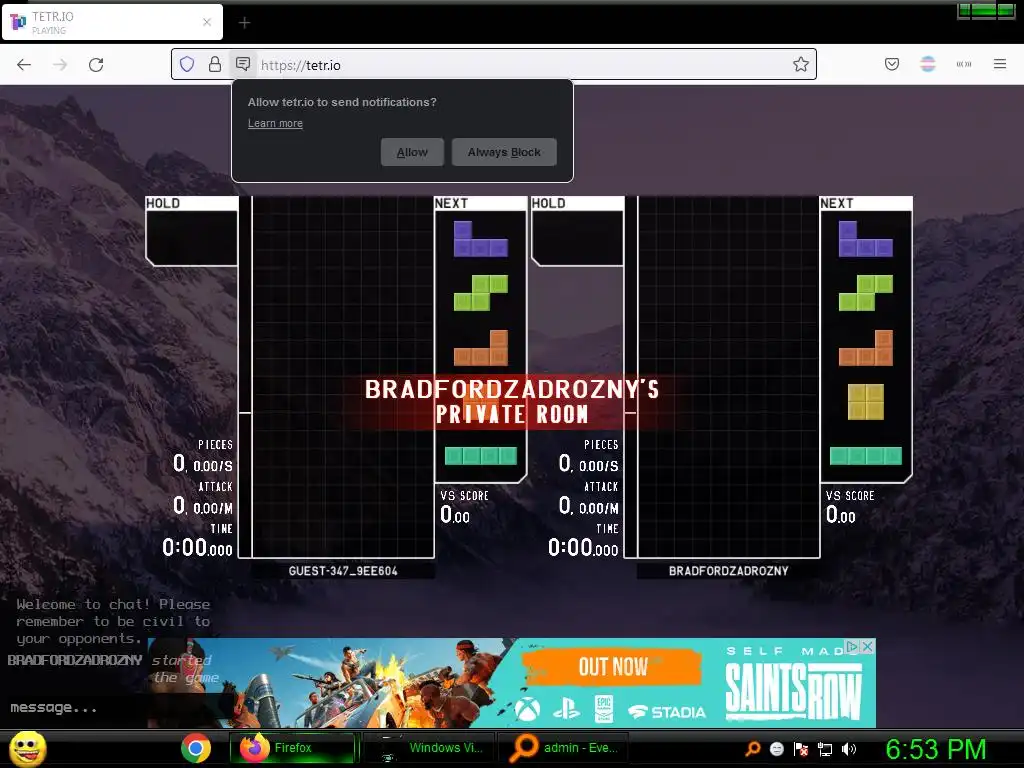This screenshot has width=1024, height=768.
Task: Click the 6:53 PM clock
Action: click(x=935, y=749)
